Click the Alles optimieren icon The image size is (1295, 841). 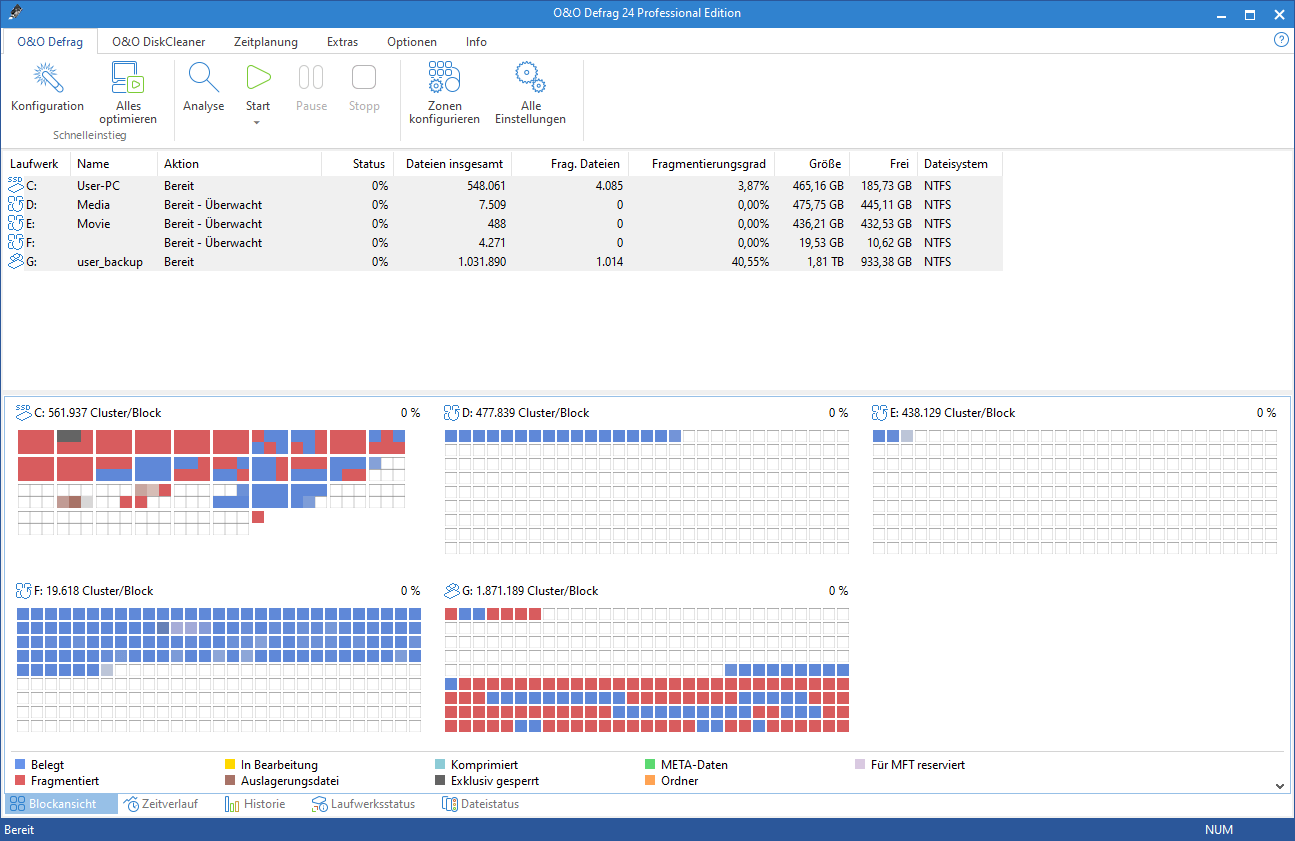128,79
